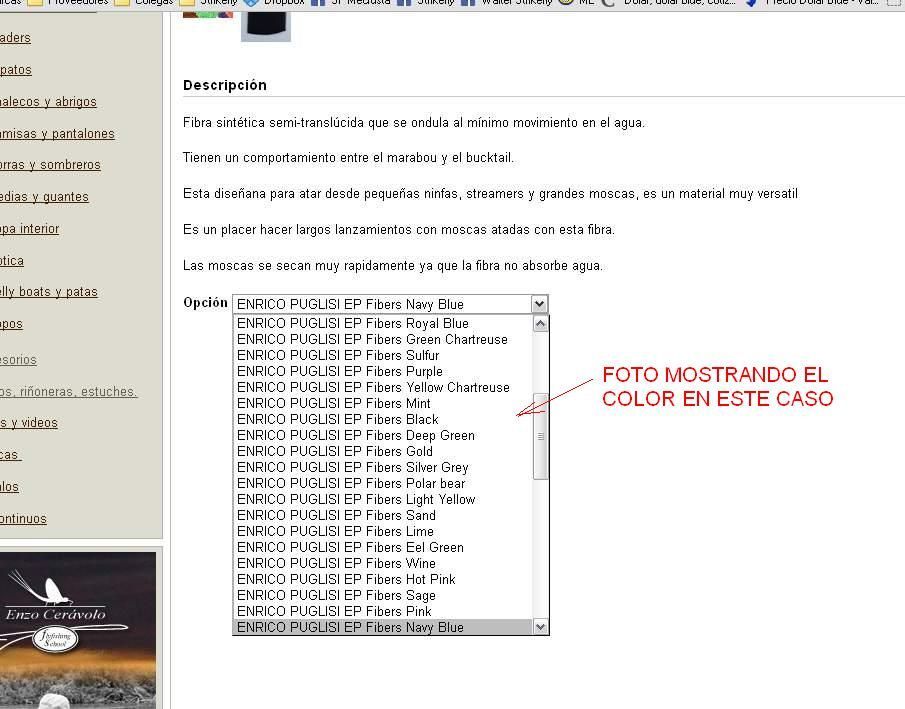Open the Opción dropdown arrow

539,304
